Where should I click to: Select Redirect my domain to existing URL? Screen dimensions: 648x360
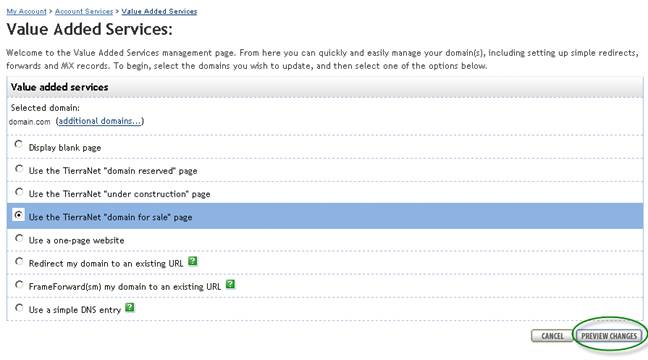[19, 261]
